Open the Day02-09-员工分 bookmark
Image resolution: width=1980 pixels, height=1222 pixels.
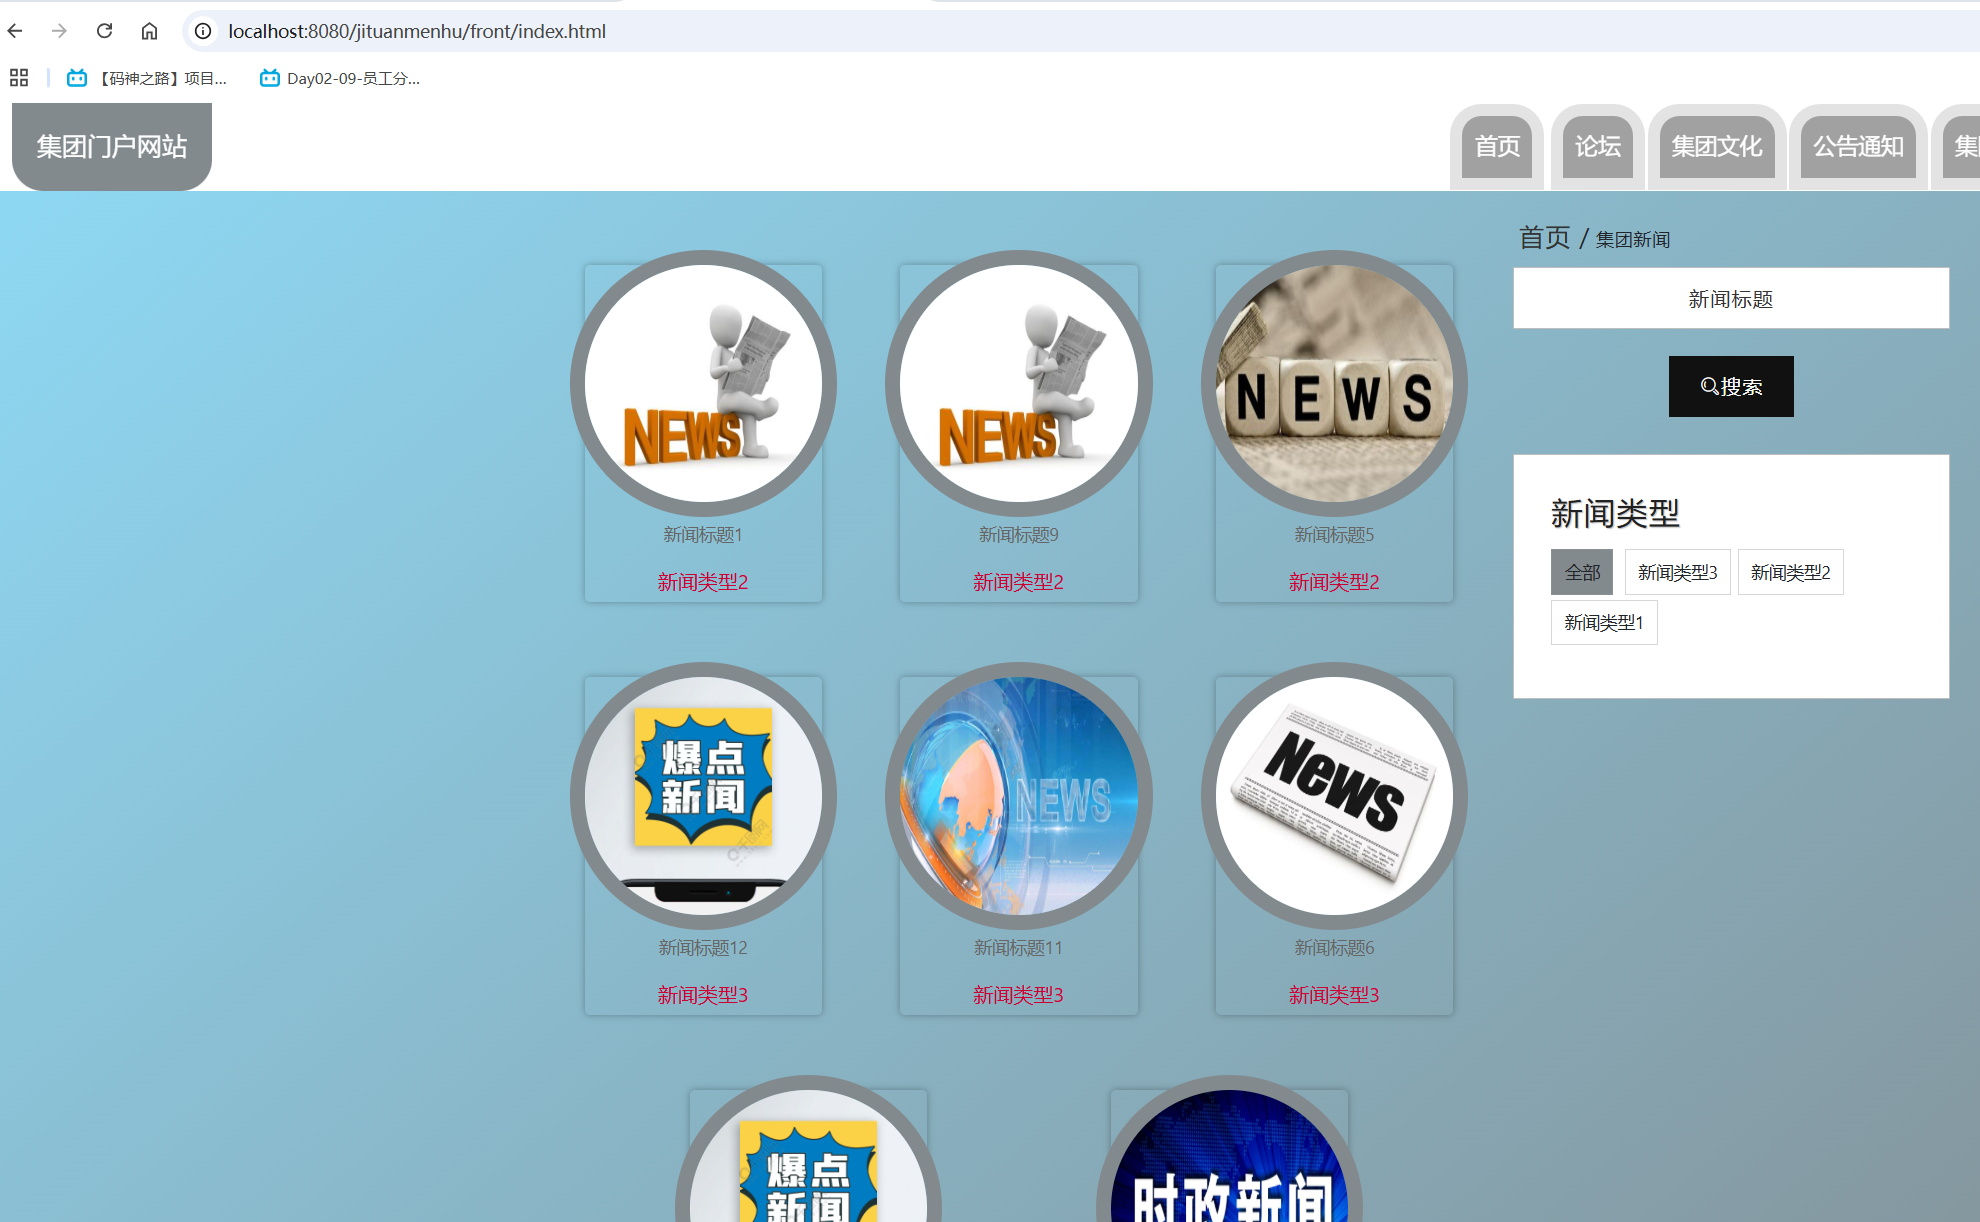click(x=340, y=78)
